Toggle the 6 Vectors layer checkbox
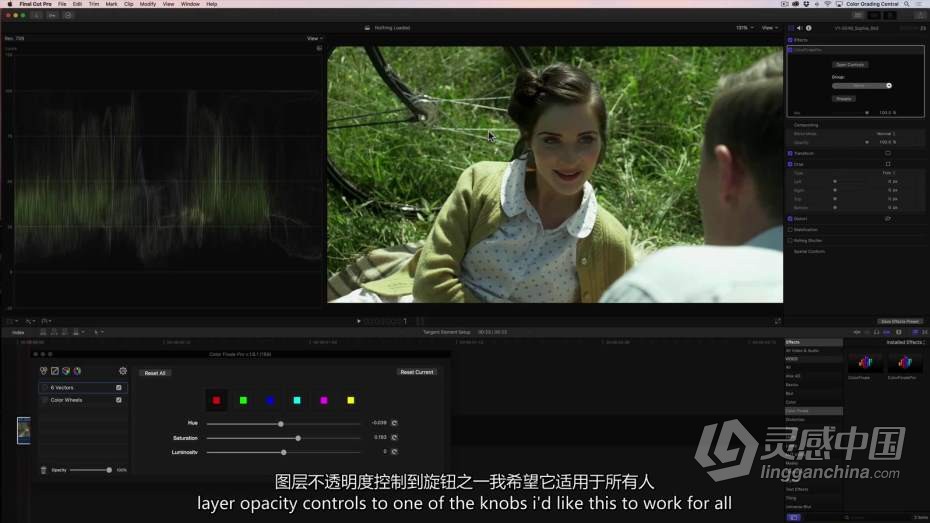Image resolution: width=930 pixels, height=523 pixels. [x=119, y=388]
